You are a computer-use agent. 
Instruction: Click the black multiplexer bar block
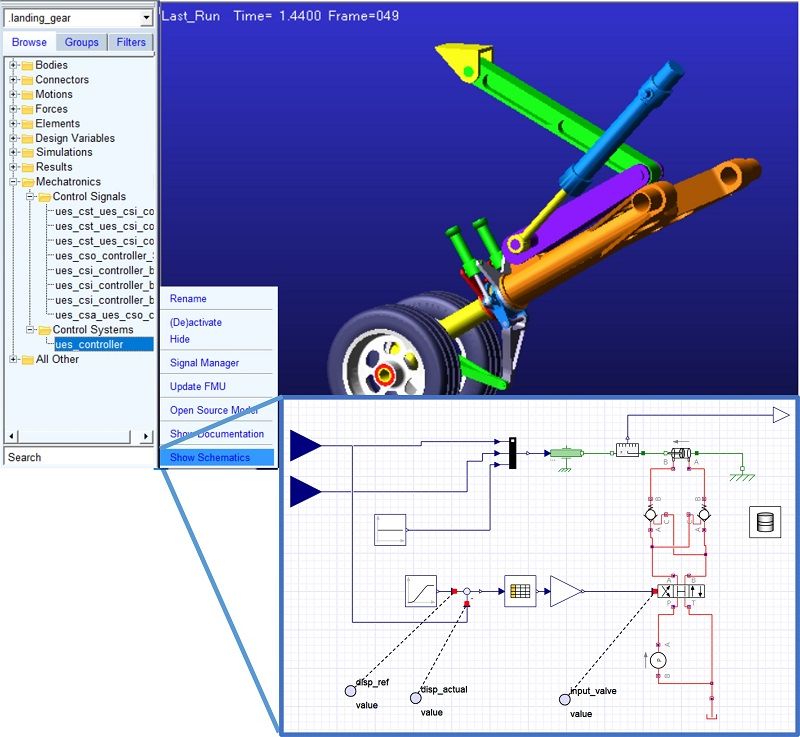513,453
